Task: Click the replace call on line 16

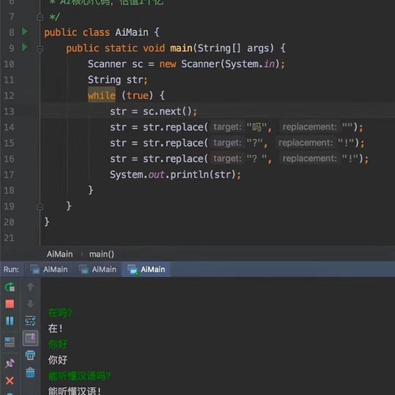Action: point(239,159)
